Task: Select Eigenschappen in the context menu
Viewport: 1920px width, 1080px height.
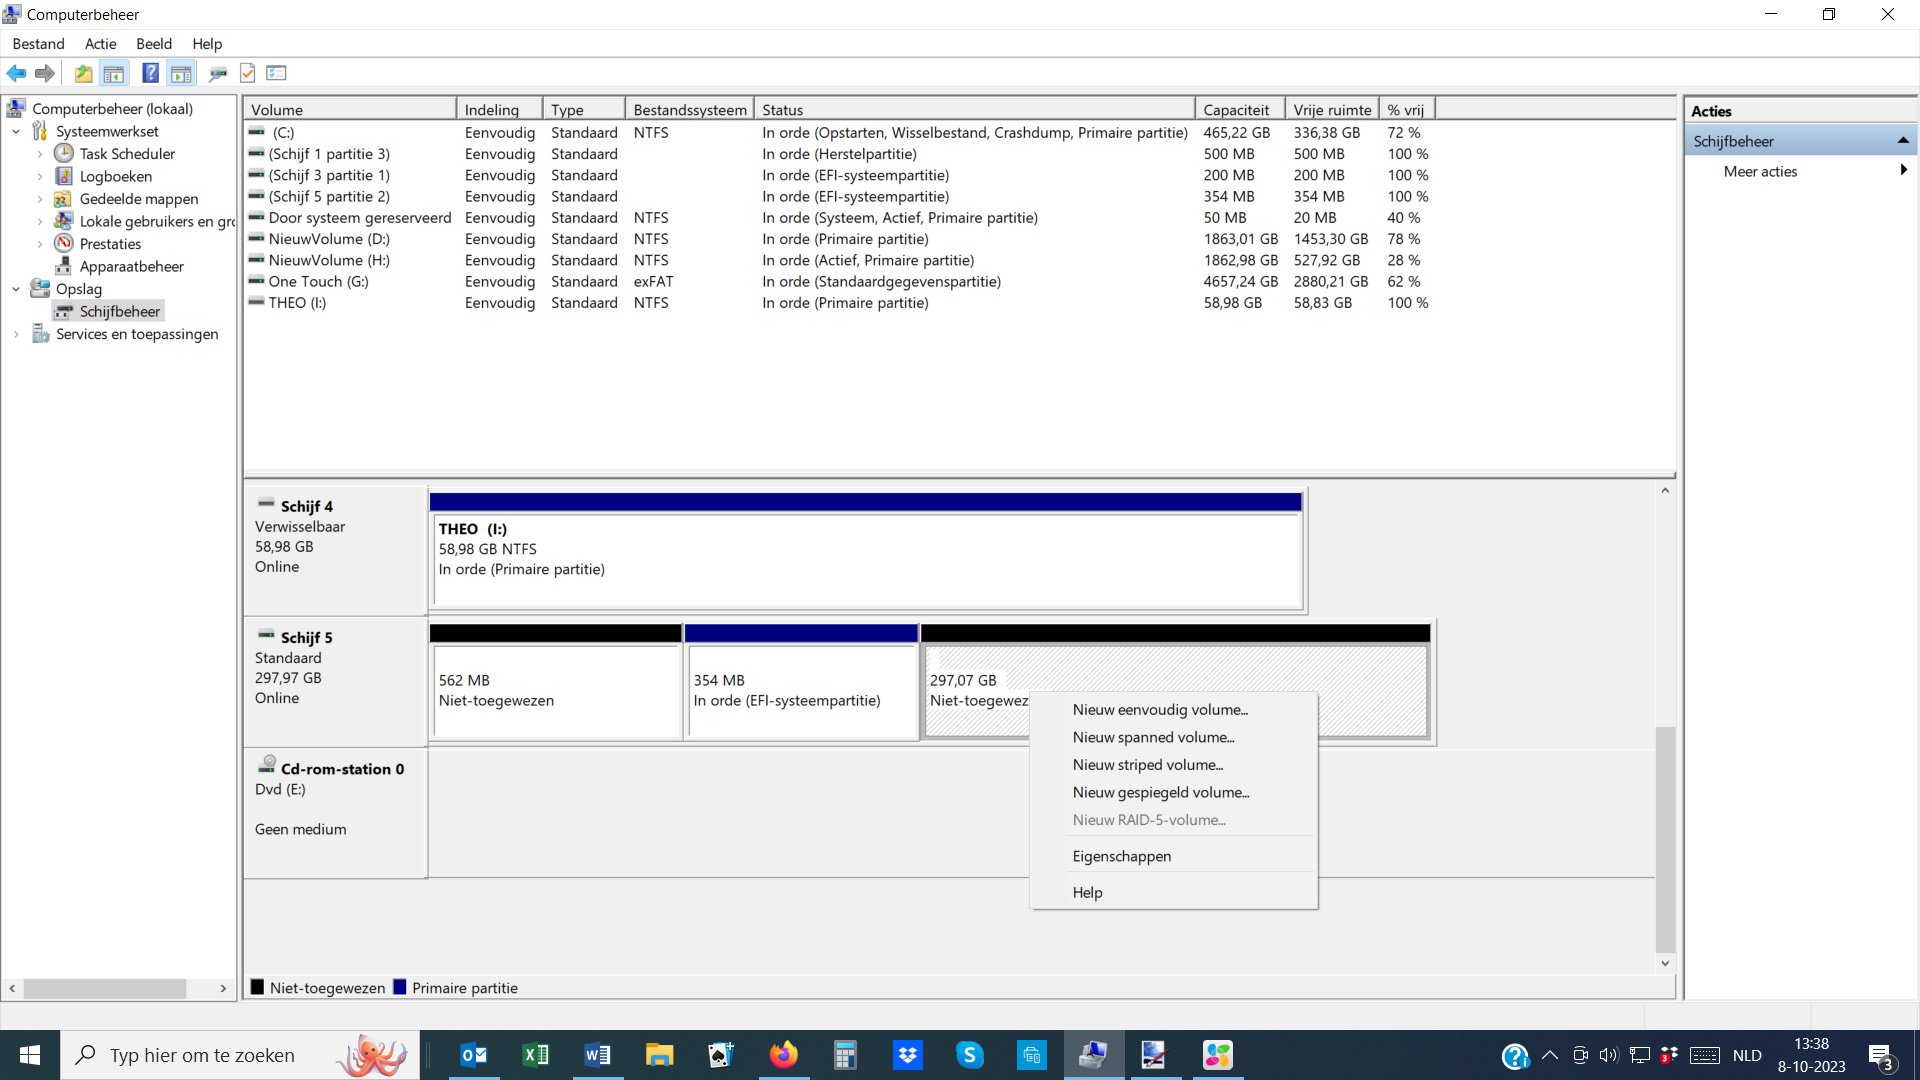Action: tap(1121, 856)
